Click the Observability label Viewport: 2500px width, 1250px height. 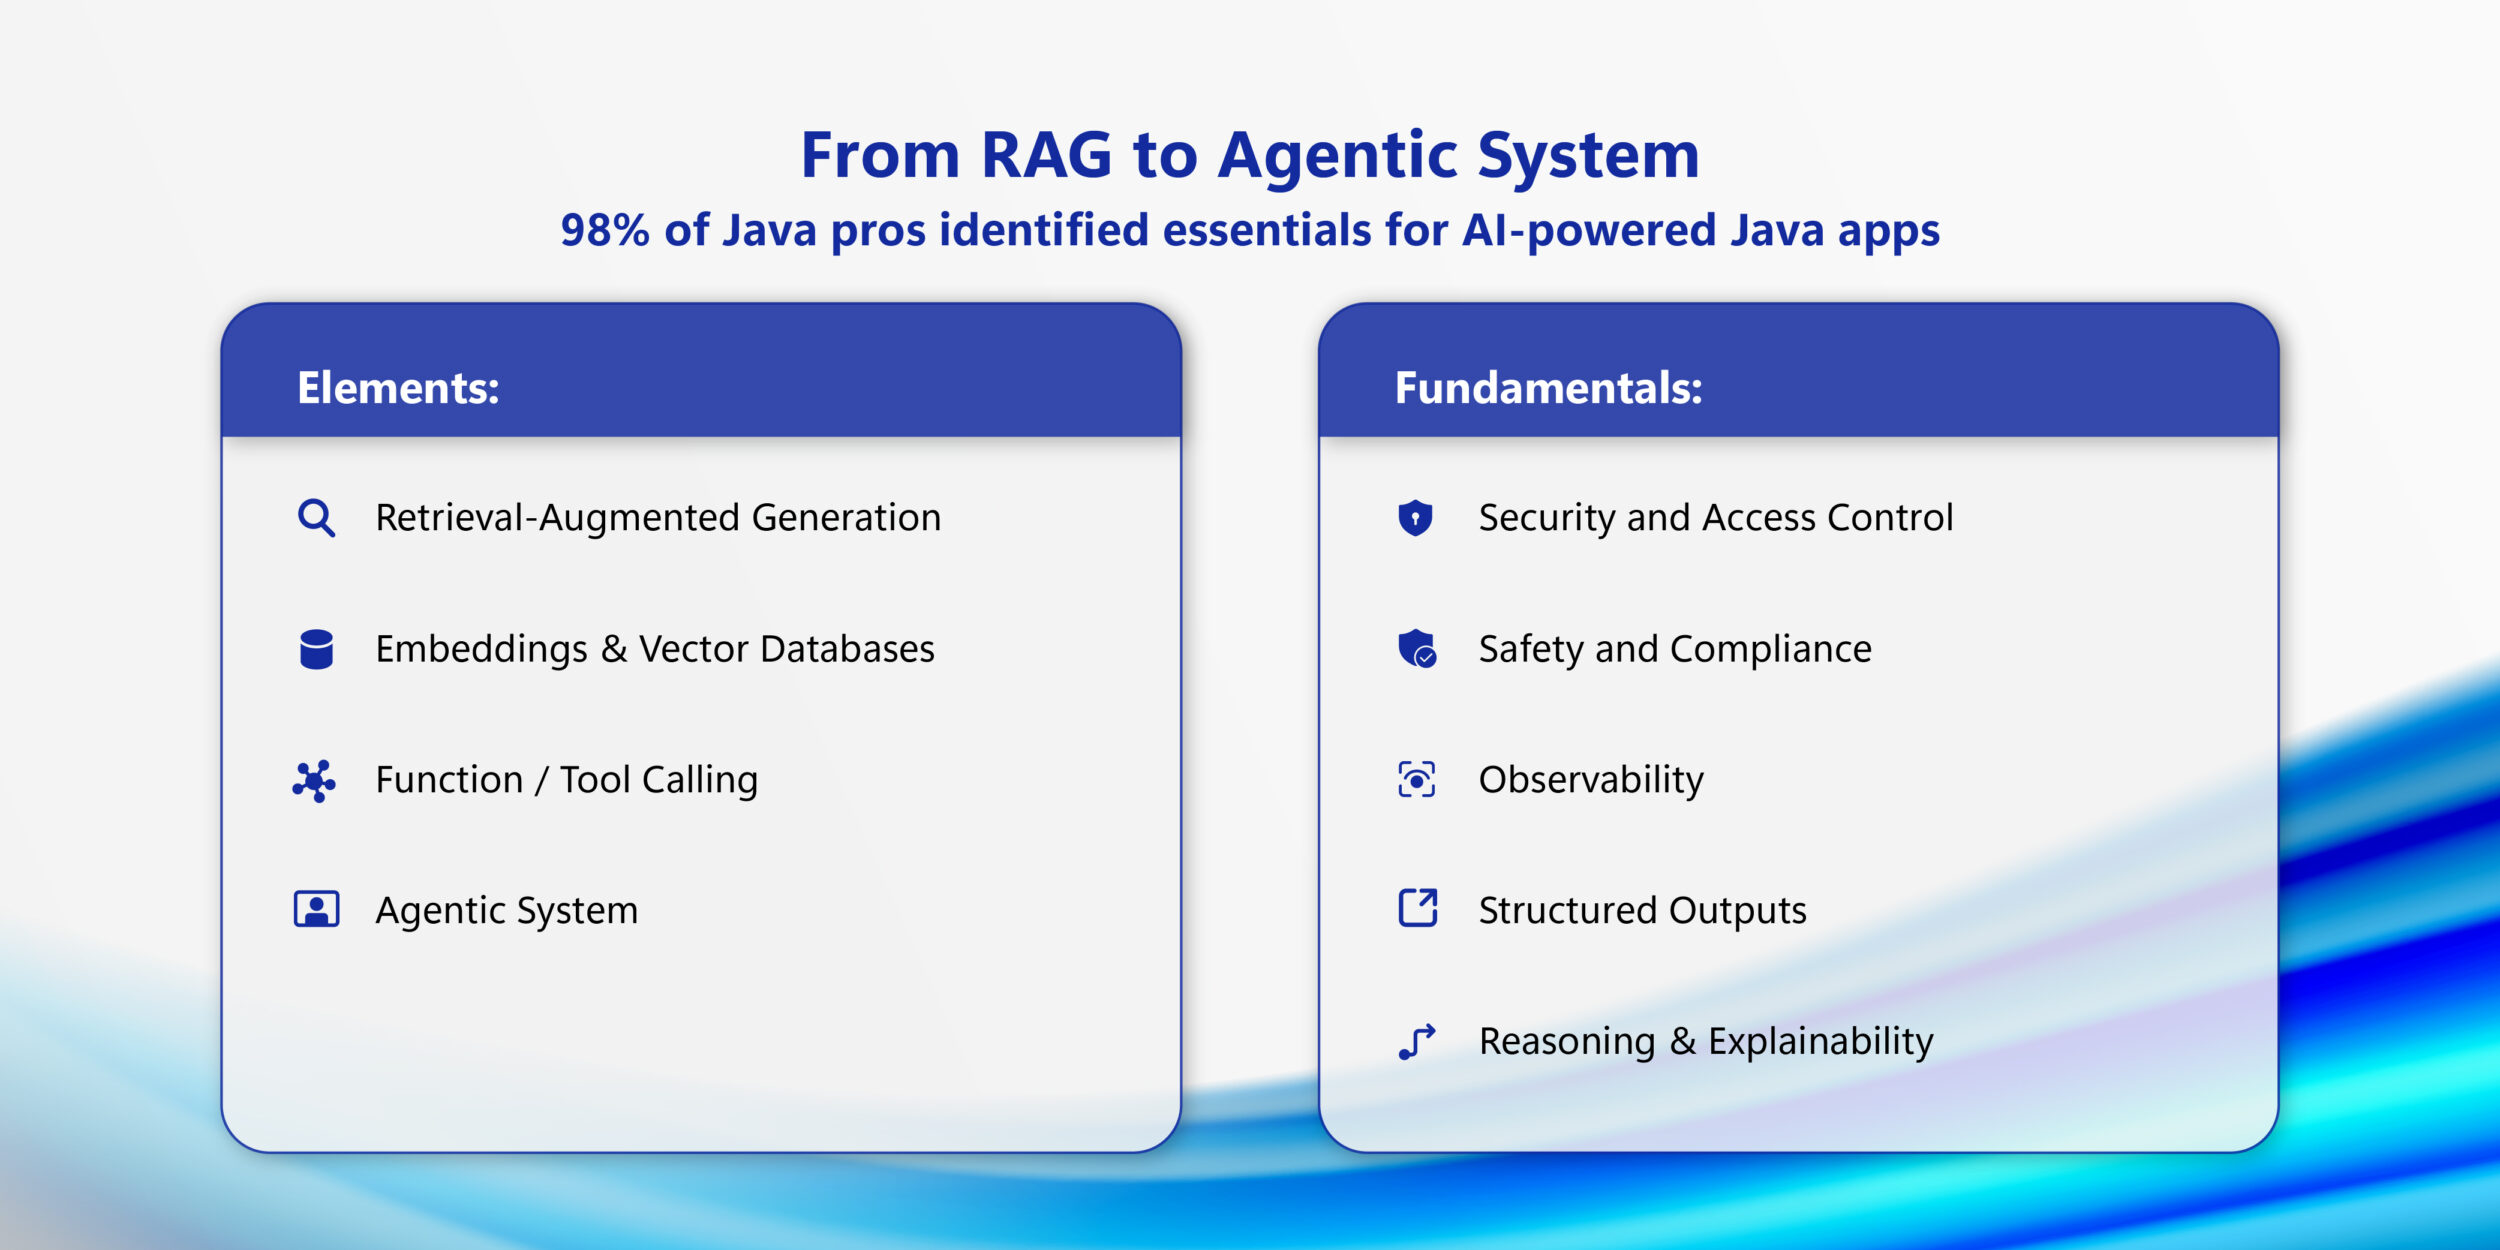point(1591,780)
